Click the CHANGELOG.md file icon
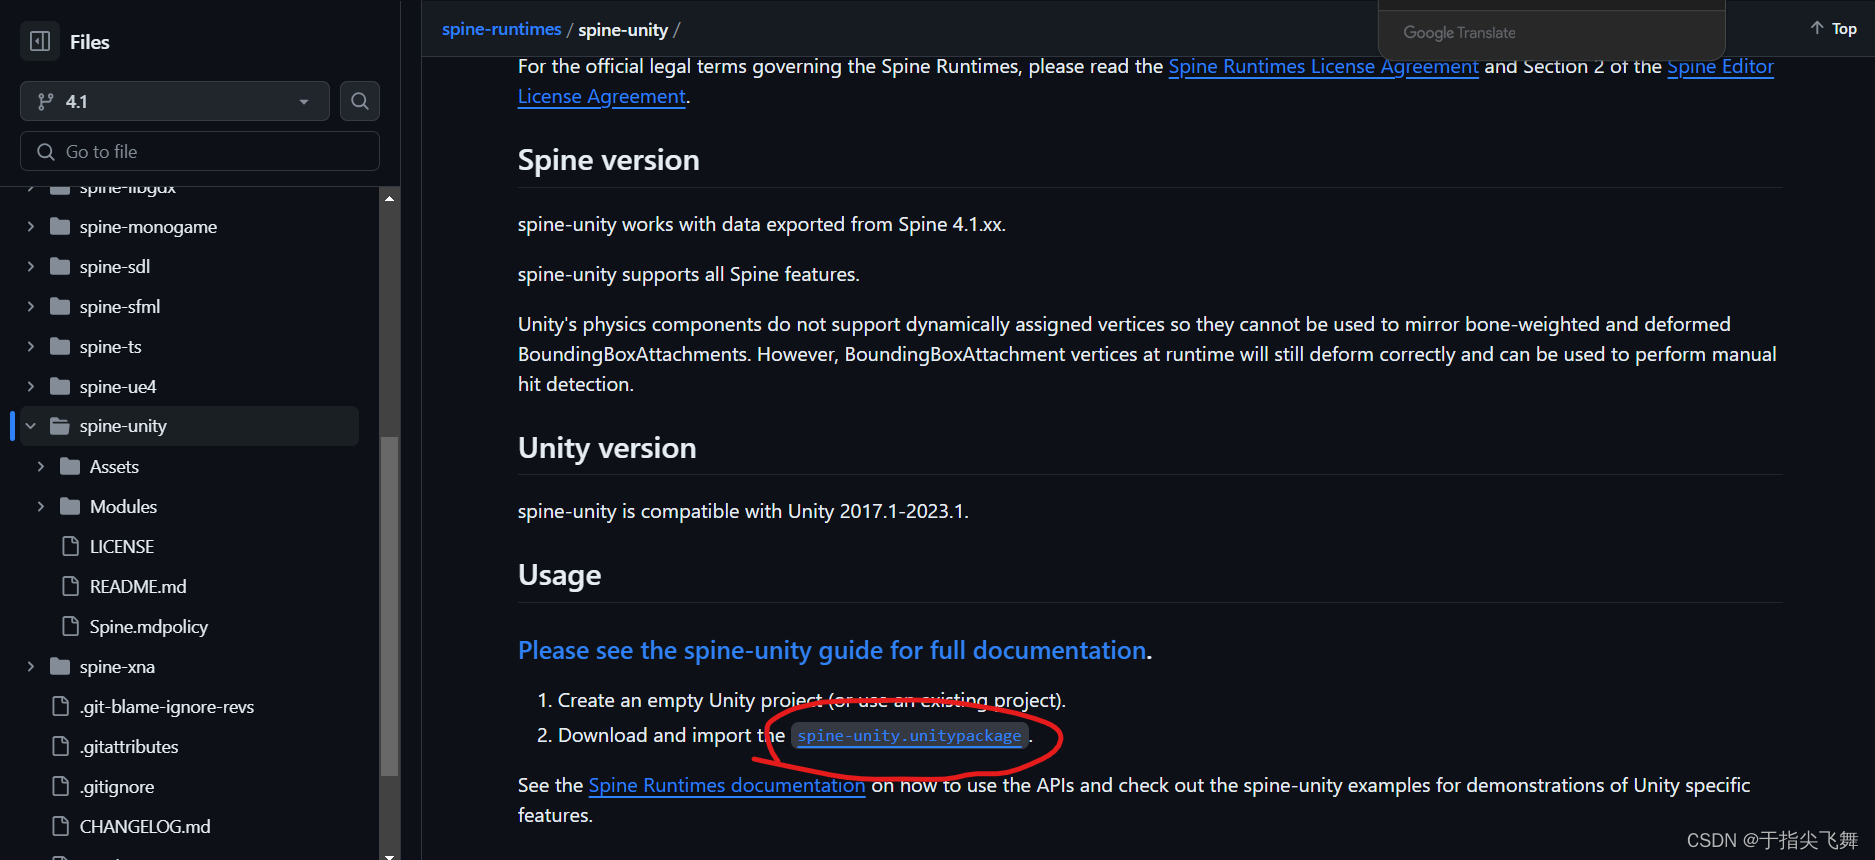This screenshot has width=1875, height=860. pos(61,826)
